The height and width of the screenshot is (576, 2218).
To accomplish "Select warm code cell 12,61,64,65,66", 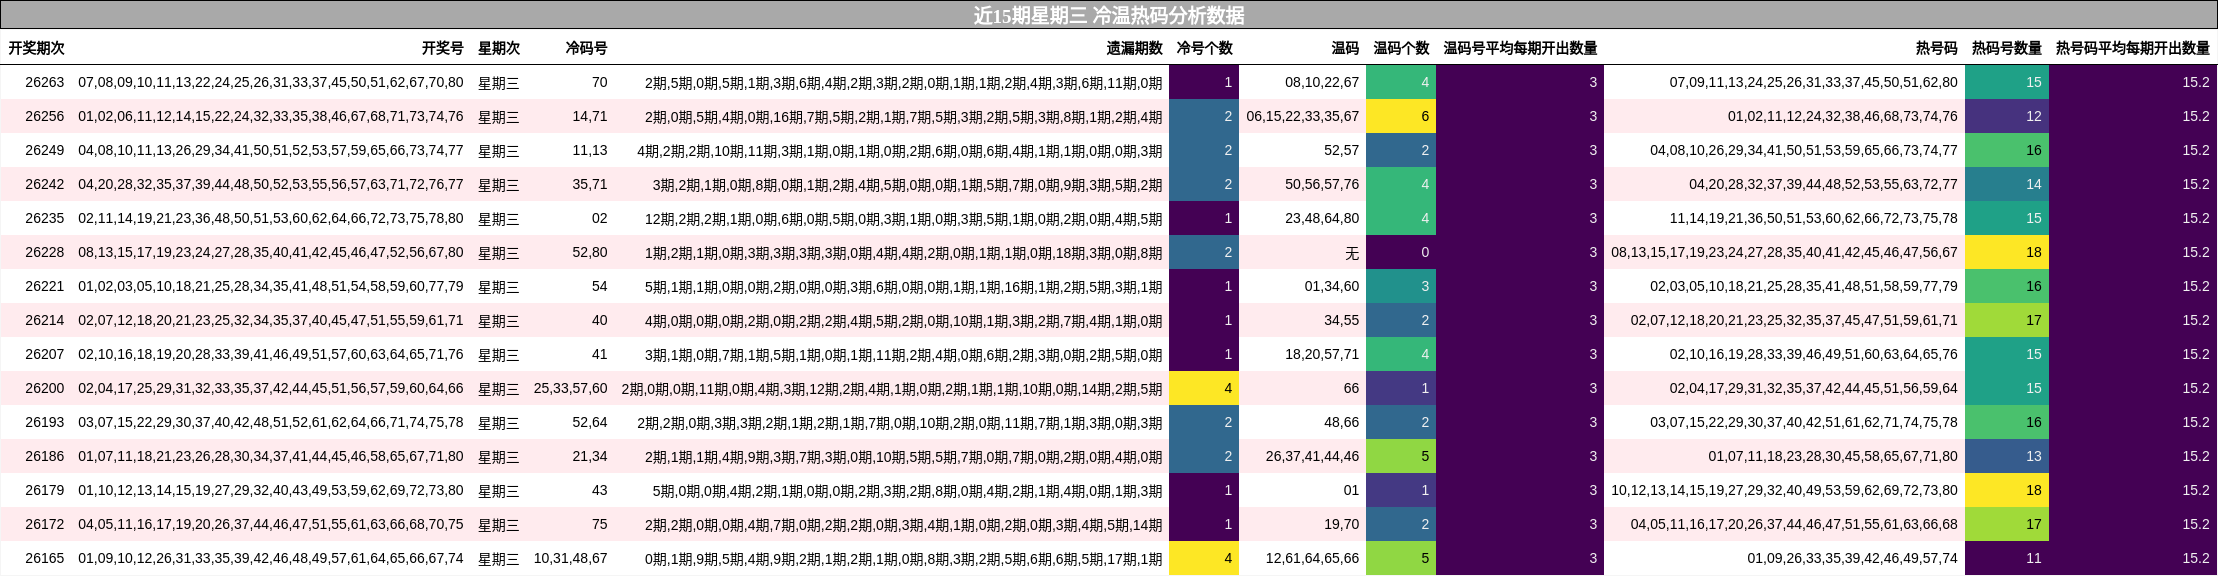I will [x=1313, y=558].
